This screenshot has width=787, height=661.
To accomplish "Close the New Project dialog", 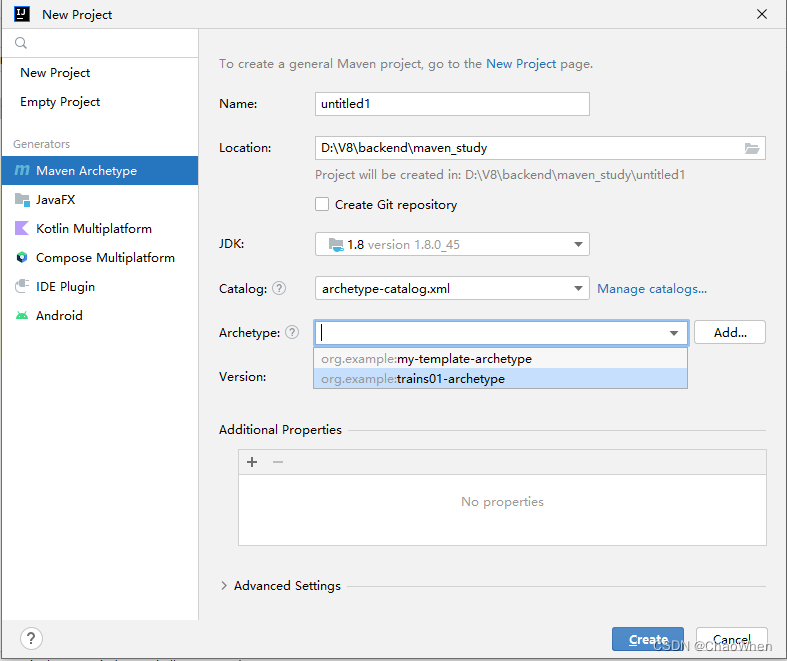I will pos(762,14).
